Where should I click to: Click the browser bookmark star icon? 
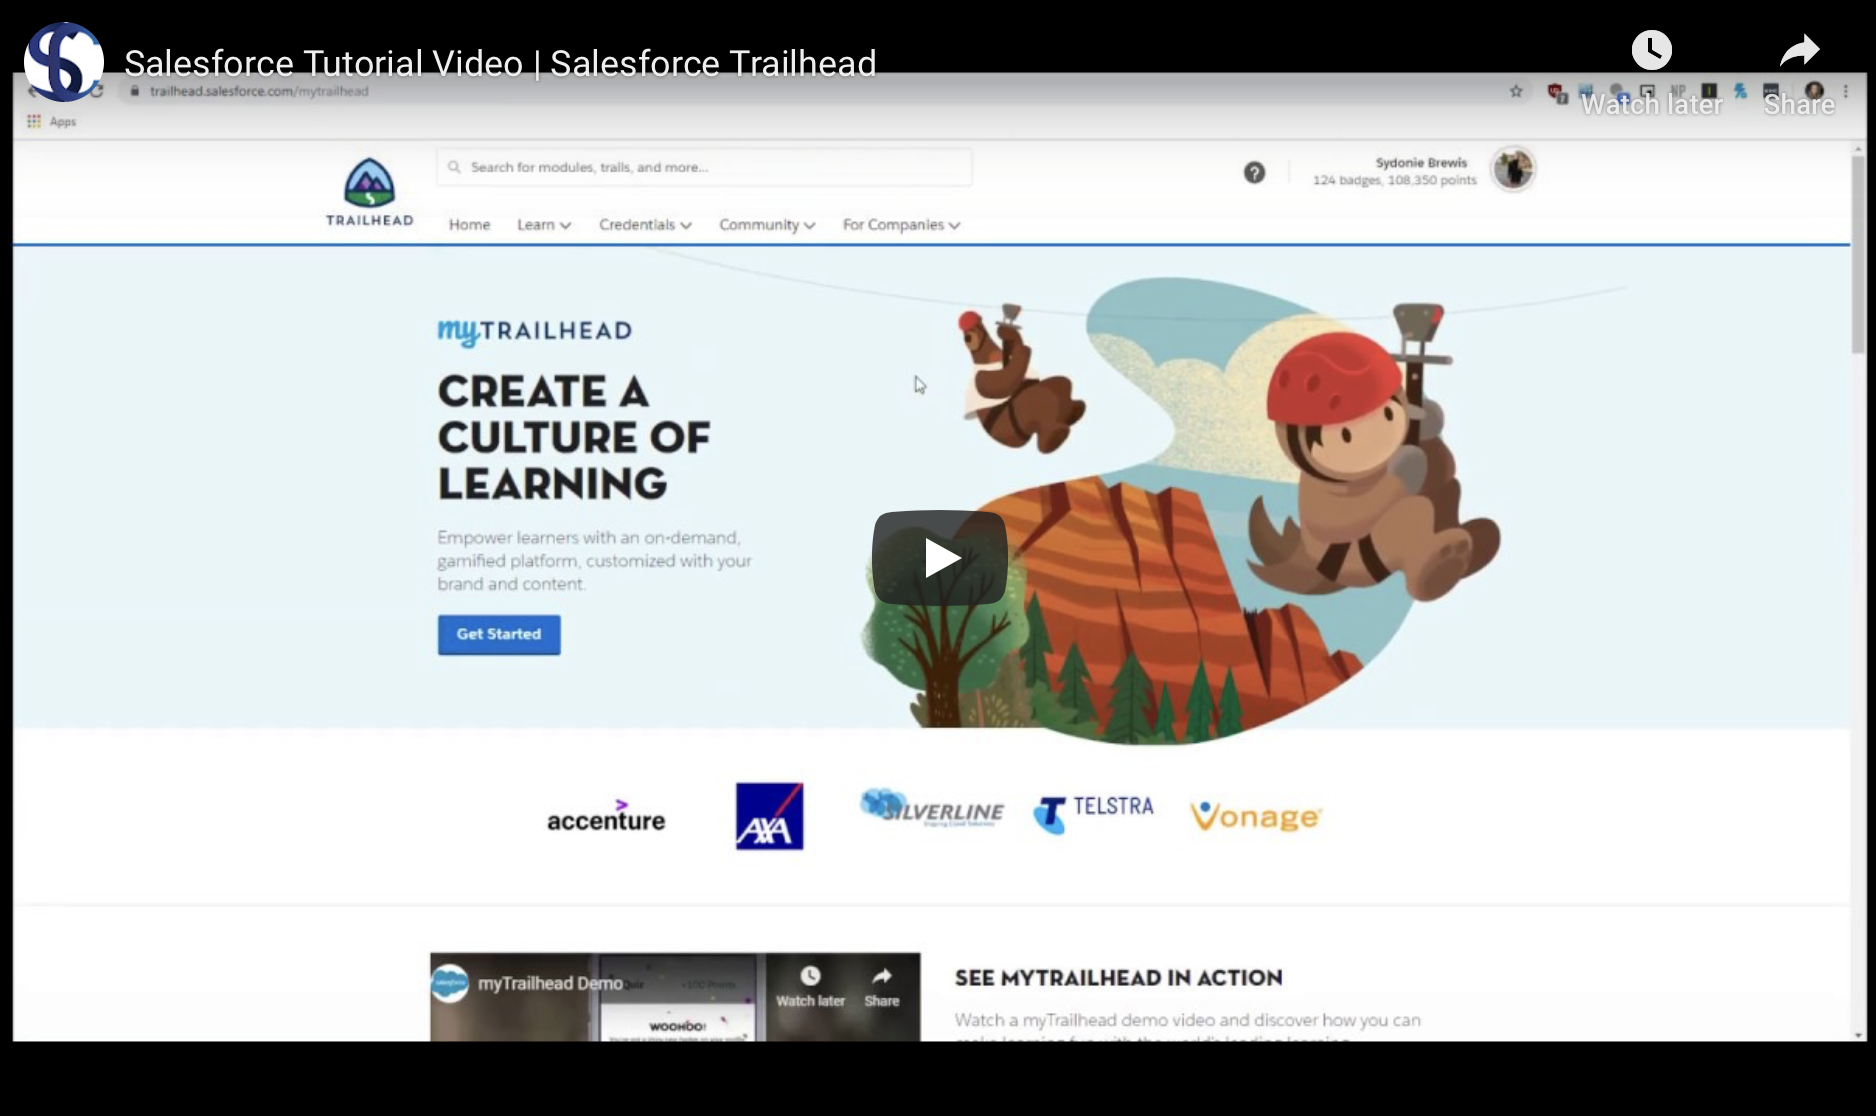1516,91
